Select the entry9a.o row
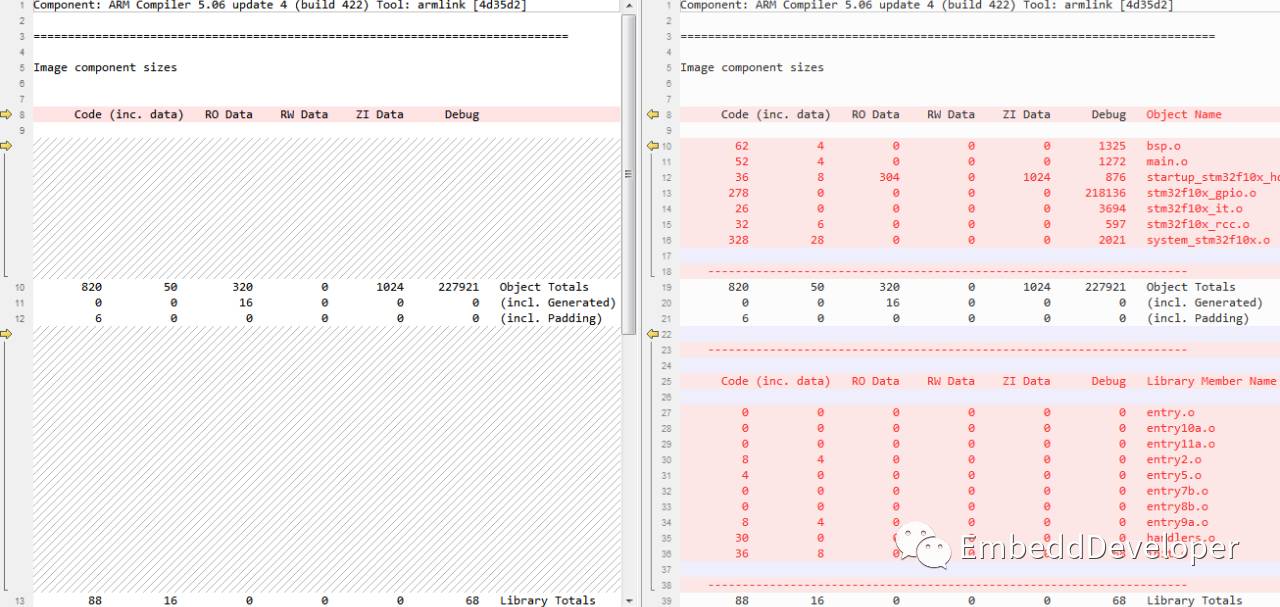1280x607 pixels. click(1177, 522)
